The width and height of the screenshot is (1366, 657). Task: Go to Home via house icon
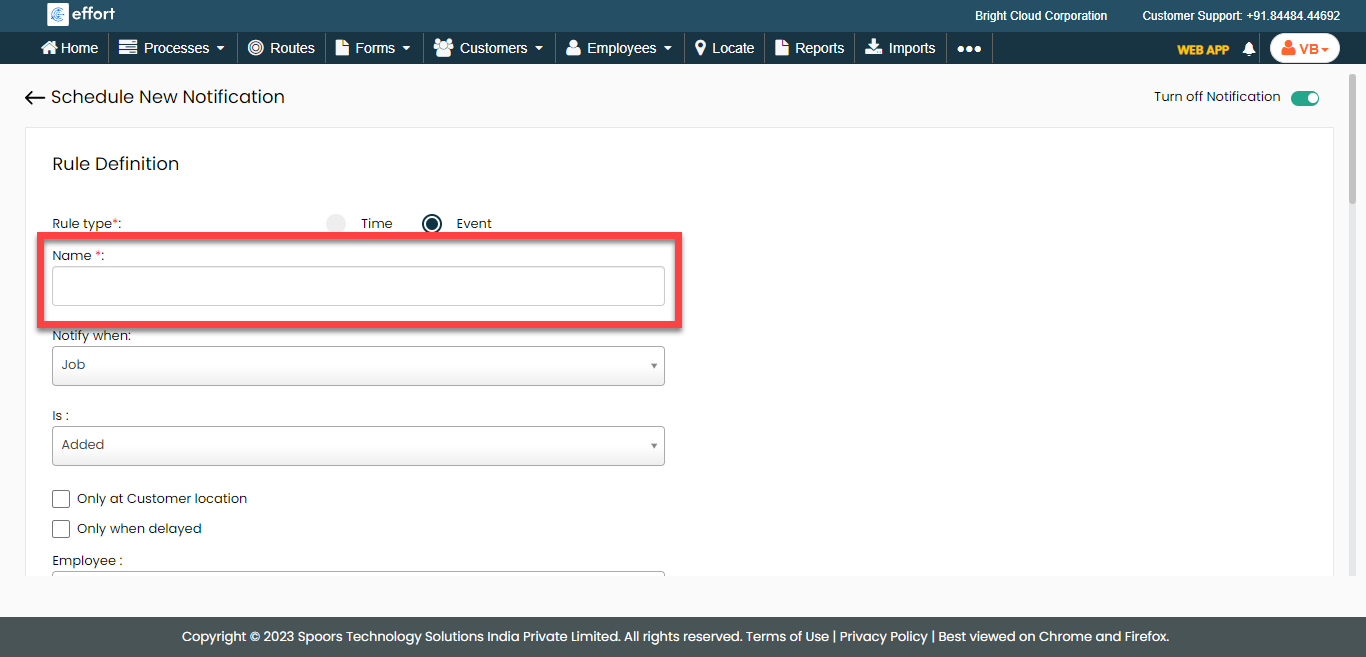pyautogui.click(x=49, y=48)
